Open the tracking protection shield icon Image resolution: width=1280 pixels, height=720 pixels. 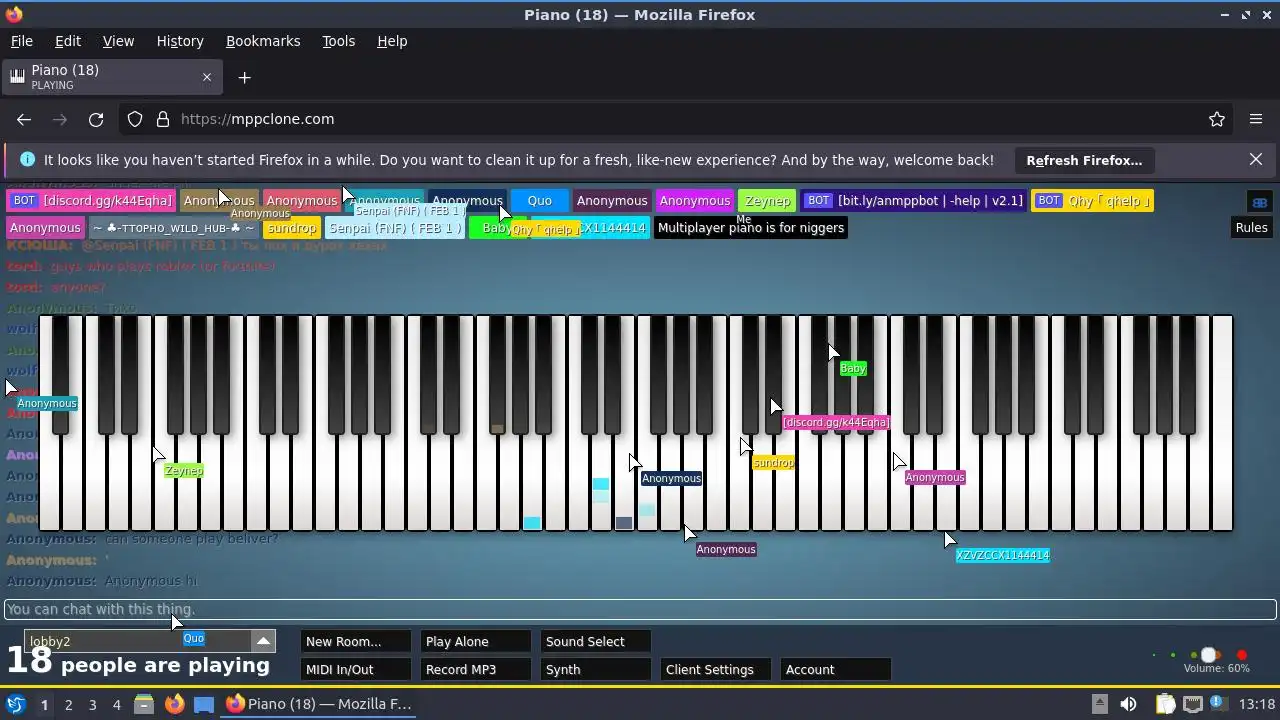tap(135, 119)
